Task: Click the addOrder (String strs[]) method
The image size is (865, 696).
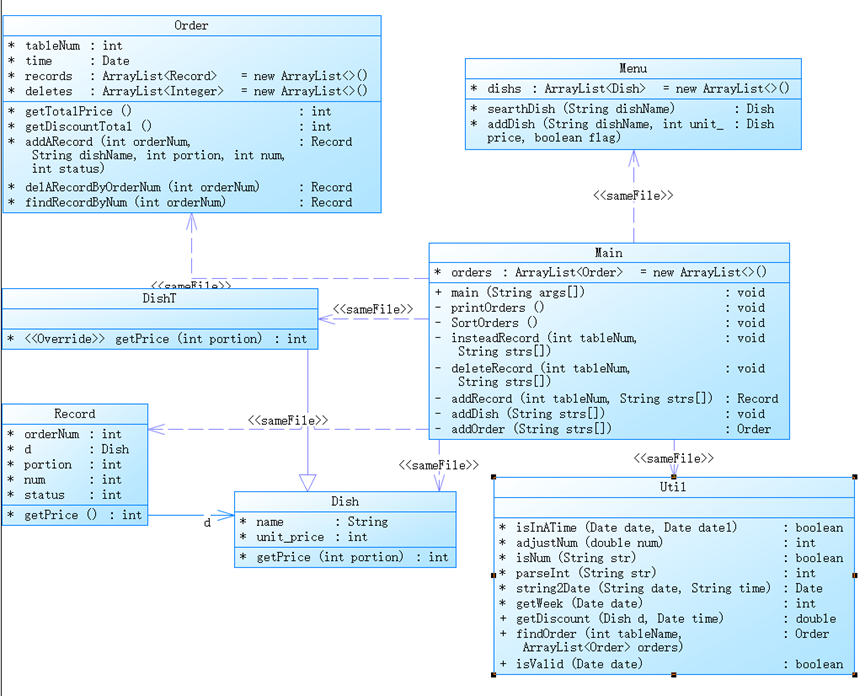Action: [602, 429]
